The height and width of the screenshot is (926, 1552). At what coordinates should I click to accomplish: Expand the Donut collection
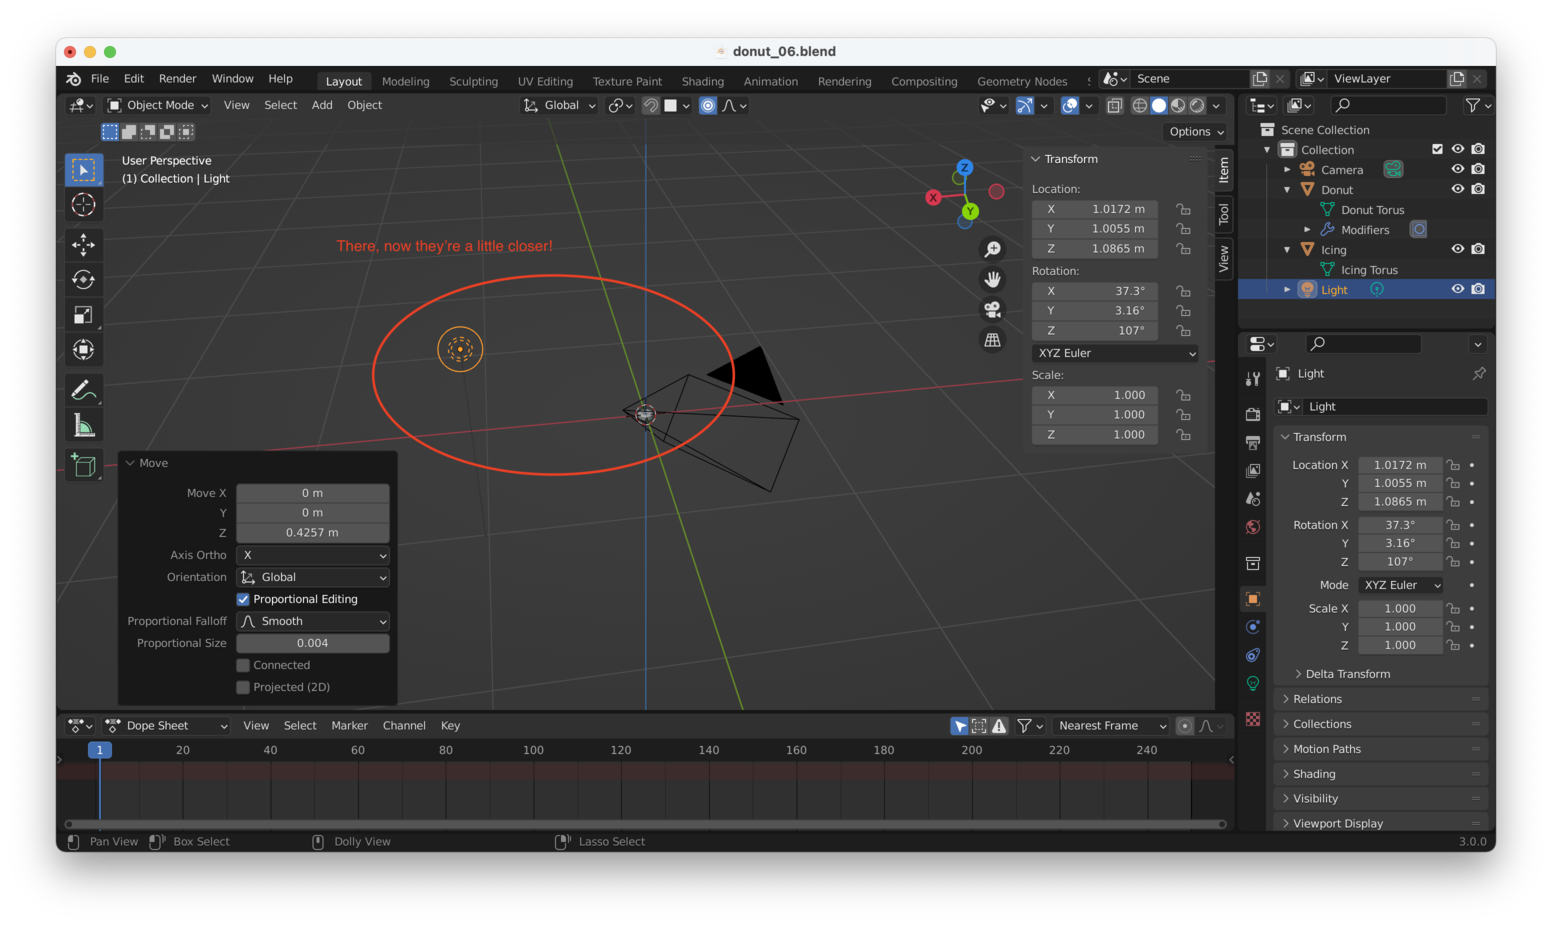pos(1287,189)
